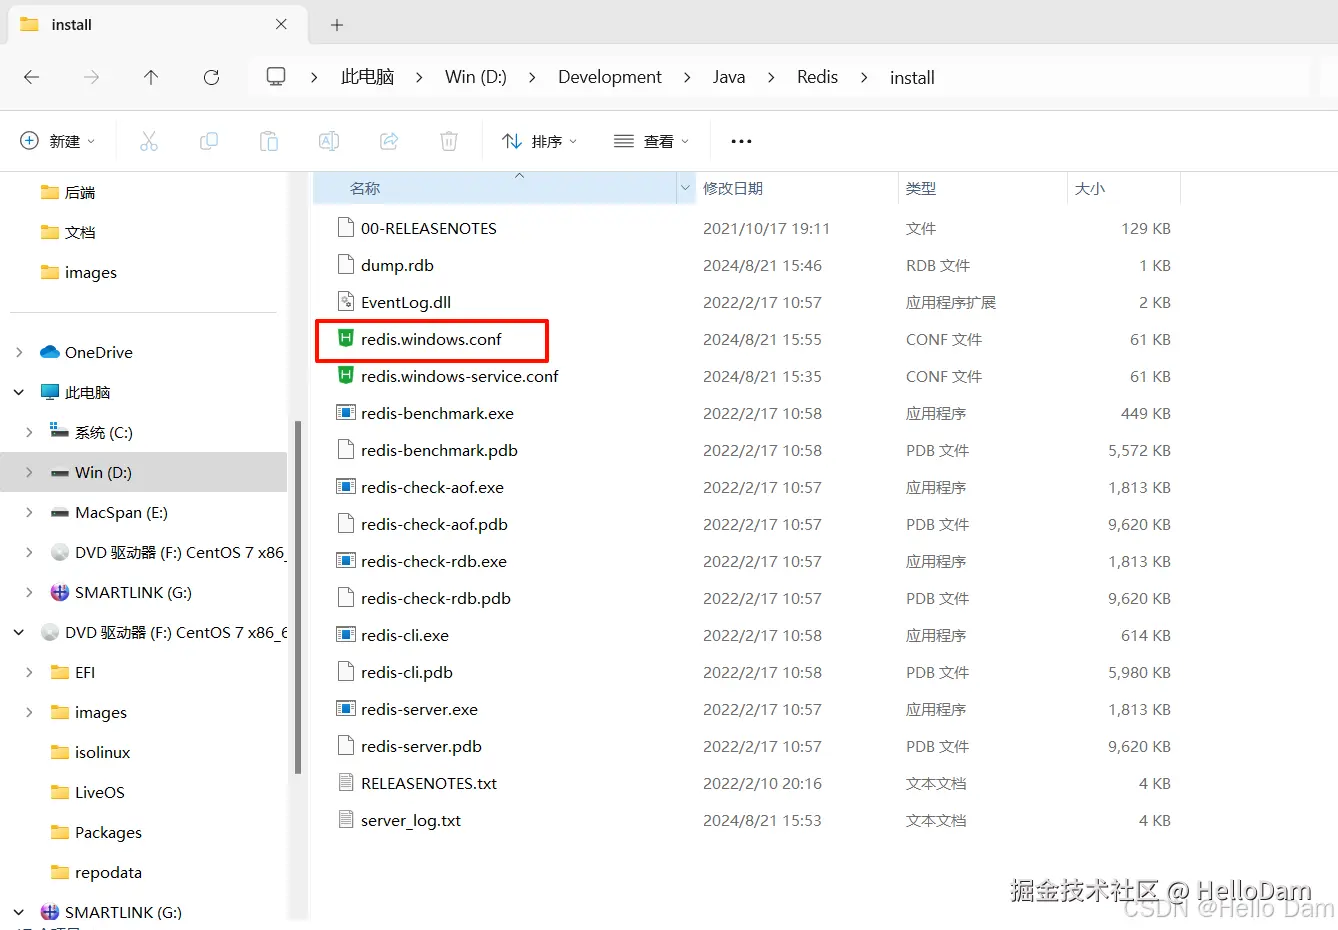
Task: Click the redis.windows-service.conf file icon
Action: [345, 376]
